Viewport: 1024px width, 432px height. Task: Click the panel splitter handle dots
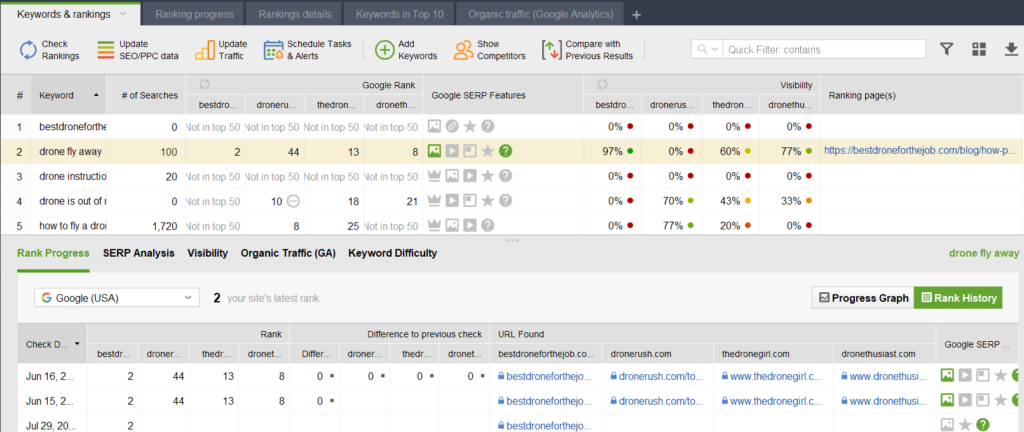pyautogui.click(x=512, y=240)
